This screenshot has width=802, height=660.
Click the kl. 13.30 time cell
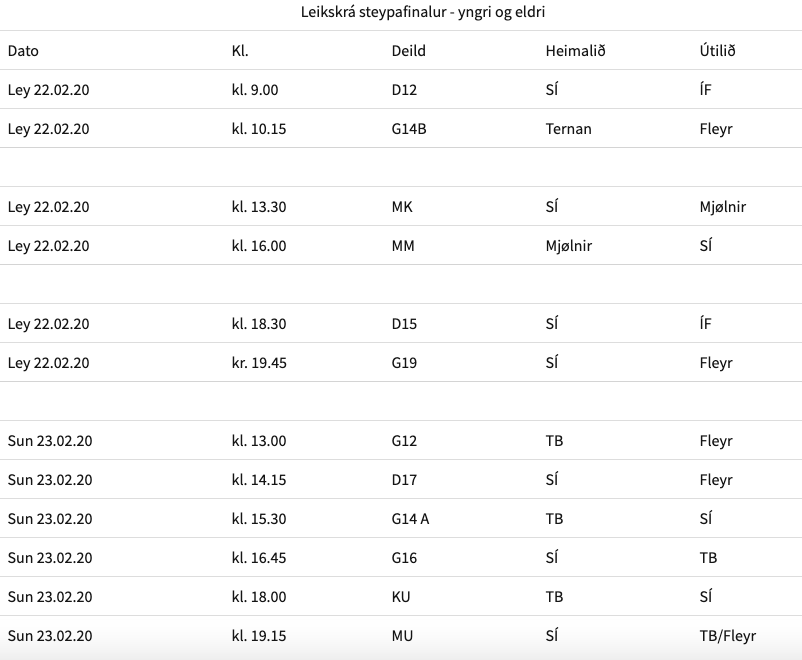pyautogui.click(x=259, y=207)
